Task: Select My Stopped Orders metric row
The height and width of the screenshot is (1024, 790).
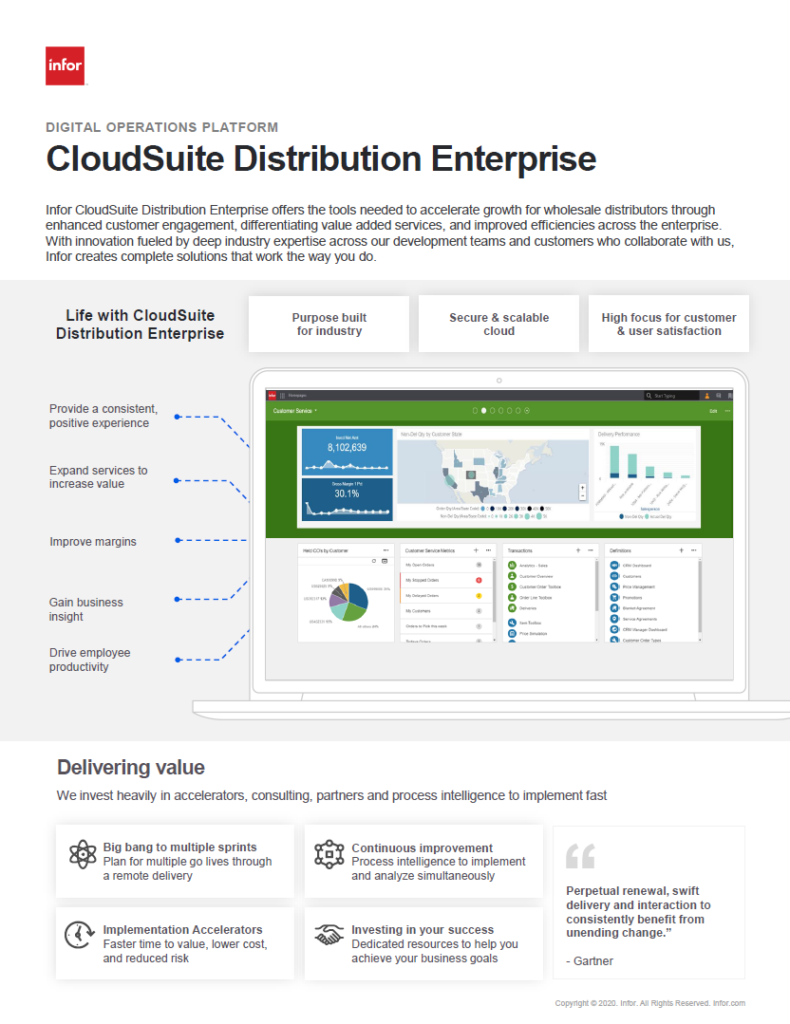Action: (x=444, y=580)
